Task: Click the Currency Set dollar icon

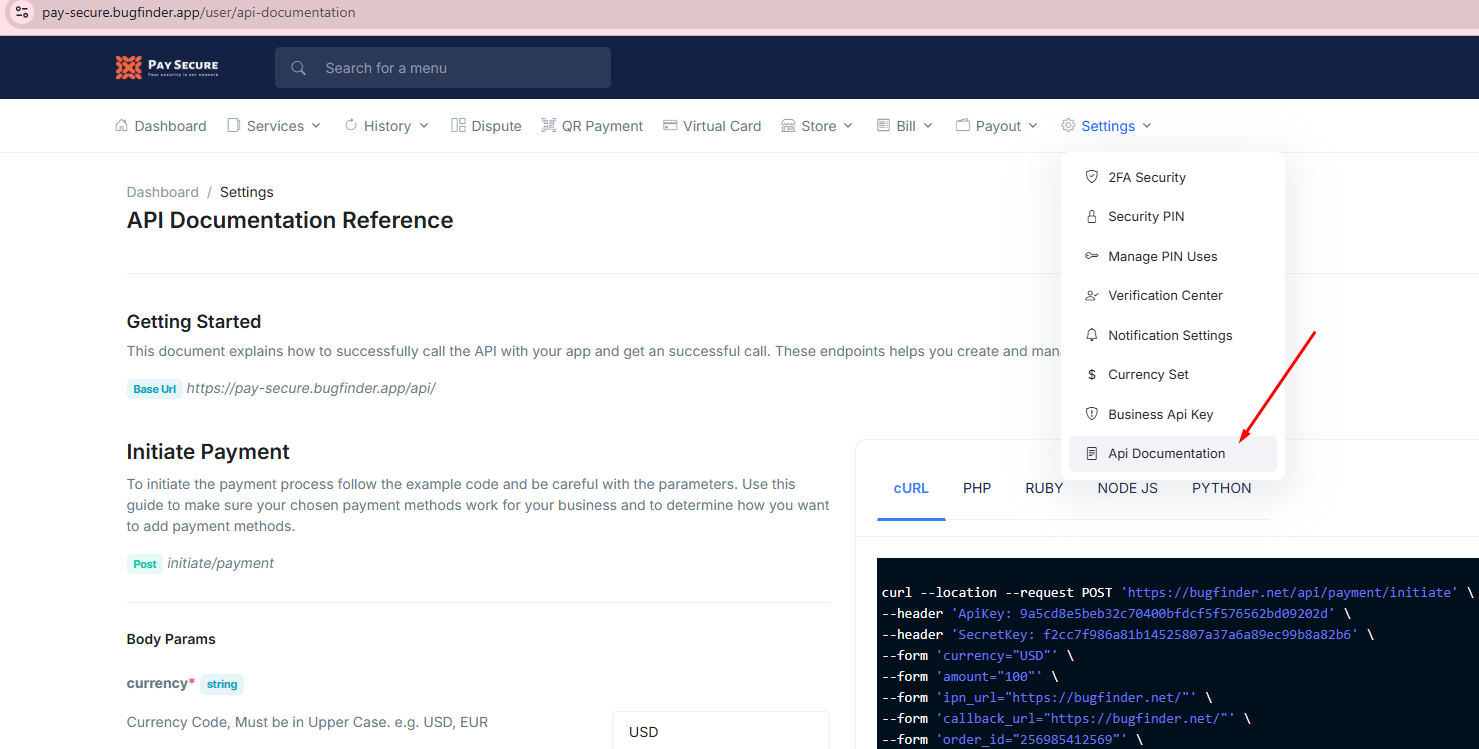Action: (x=1092, y=374)
